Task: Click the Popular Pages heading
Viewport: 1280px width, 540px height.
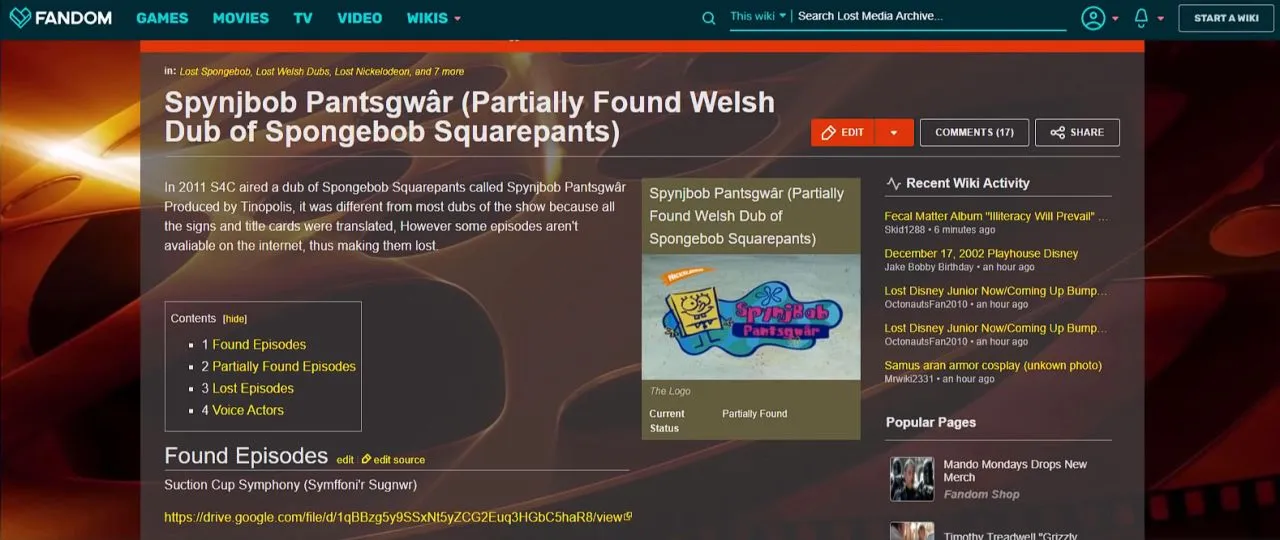Action: [931, 422]
